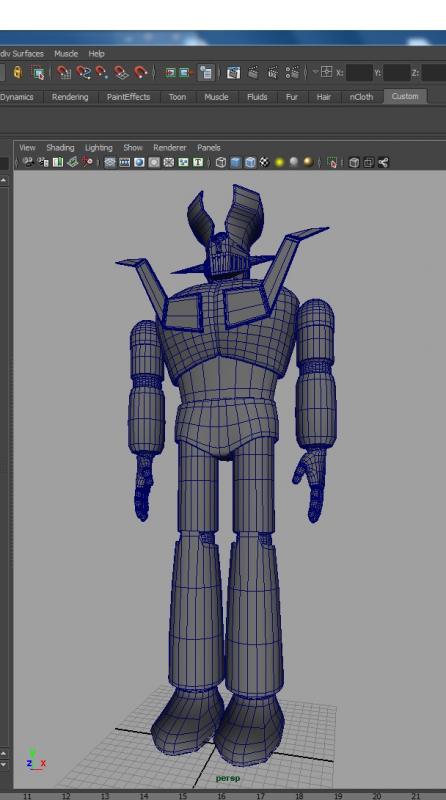Open the Muscle menu in menu bar
This screenshot has width=446, height=800.
[66, 53]
